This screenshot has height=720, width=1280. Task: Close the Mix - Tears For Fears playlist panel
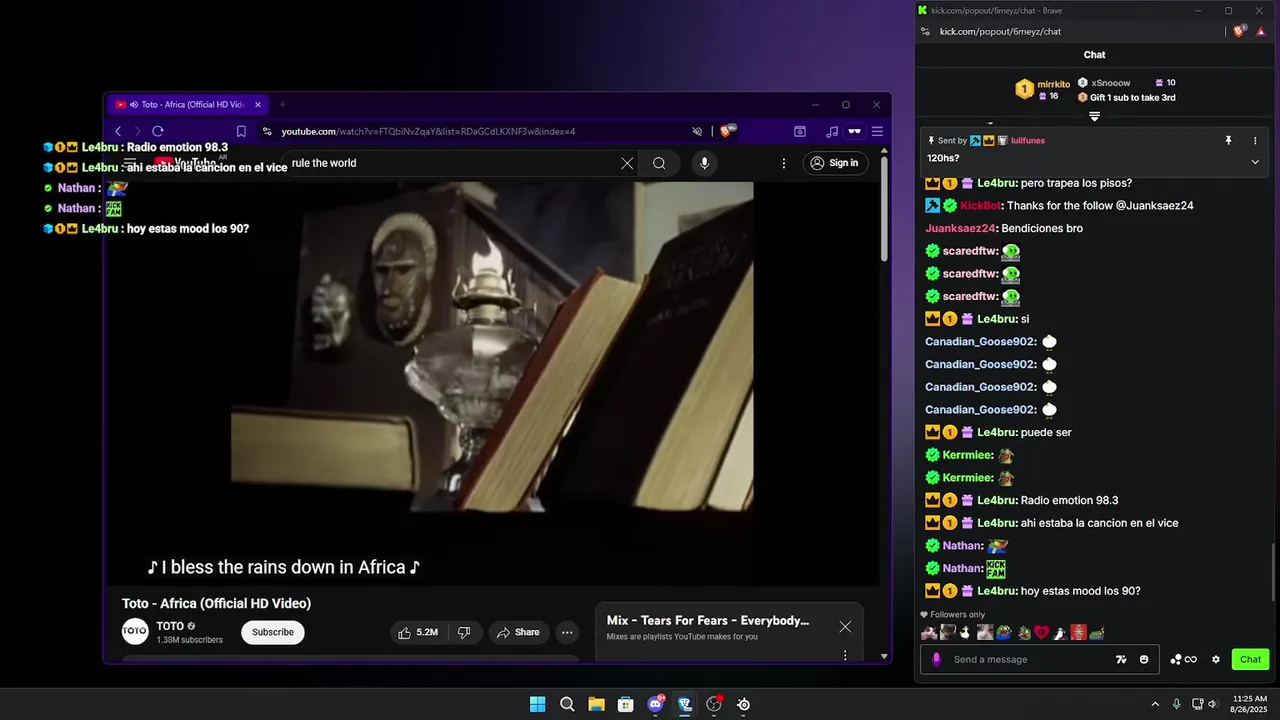point(845,627)
